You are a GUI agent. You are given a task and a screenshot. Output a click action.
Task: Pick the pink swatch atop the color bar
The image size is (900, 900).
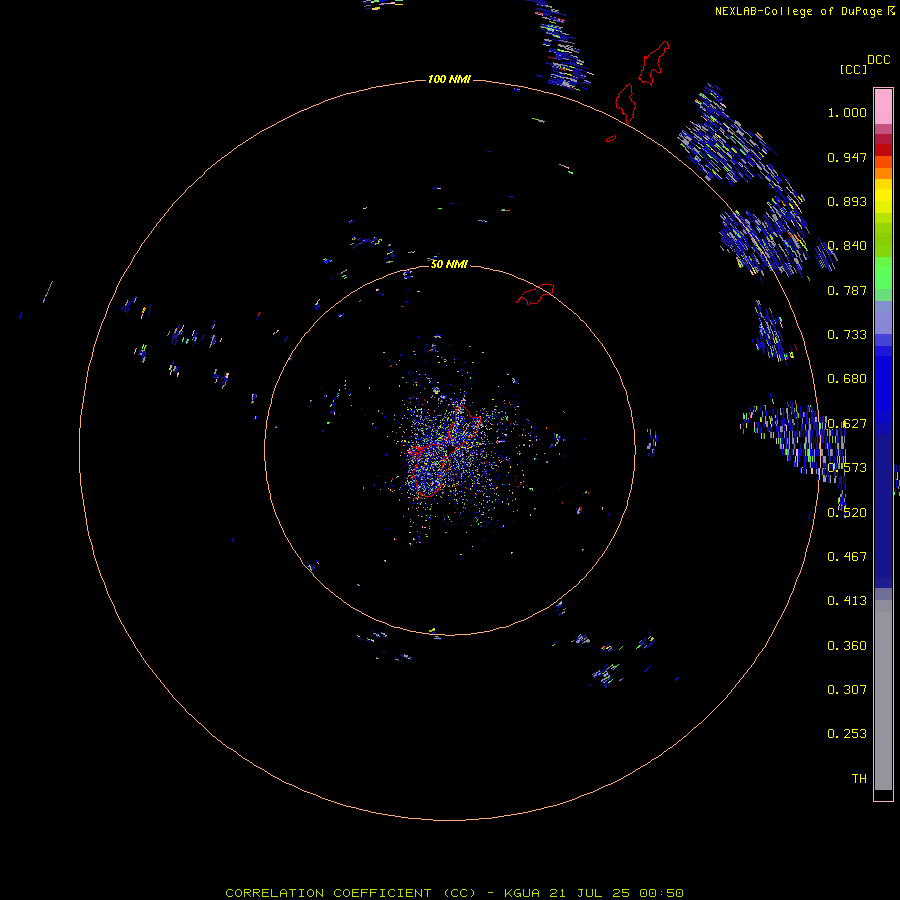pos(883,106)
